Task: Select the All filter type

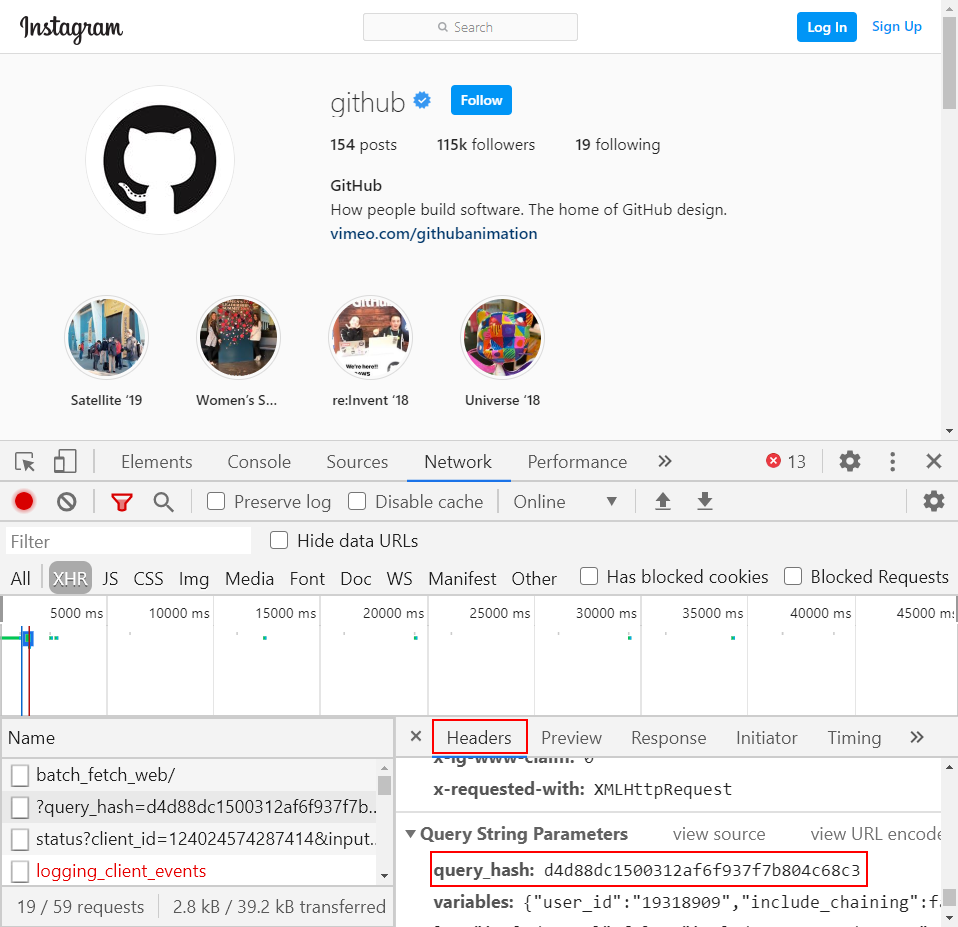Action: point(20,578)
